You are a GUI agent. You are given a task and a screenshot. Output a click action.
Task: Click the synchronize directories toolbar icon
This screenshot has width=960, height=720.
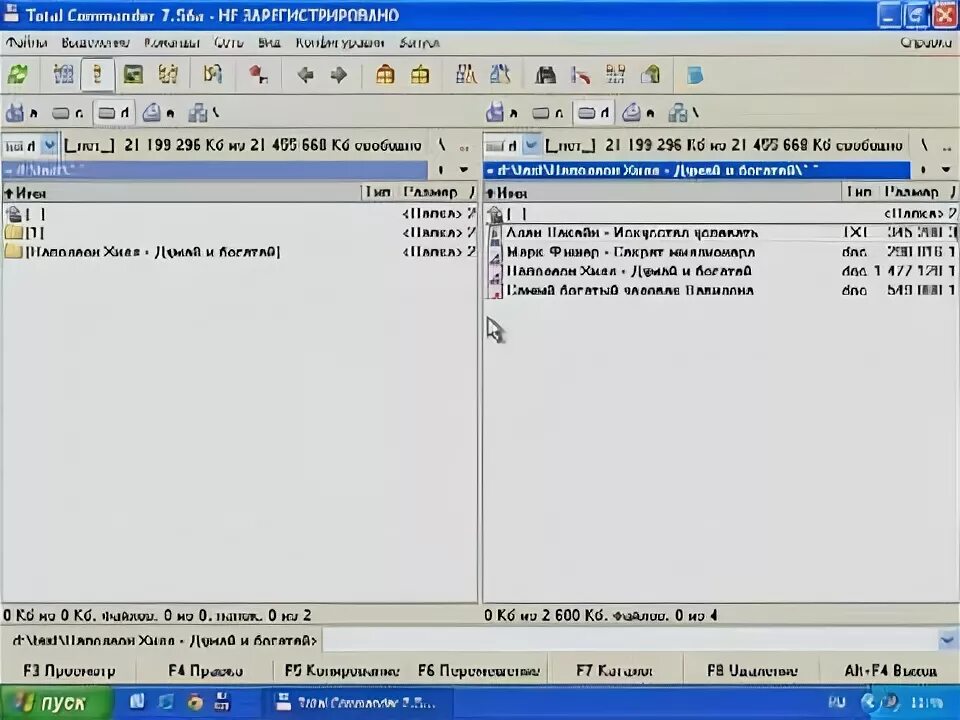(615, 75)
